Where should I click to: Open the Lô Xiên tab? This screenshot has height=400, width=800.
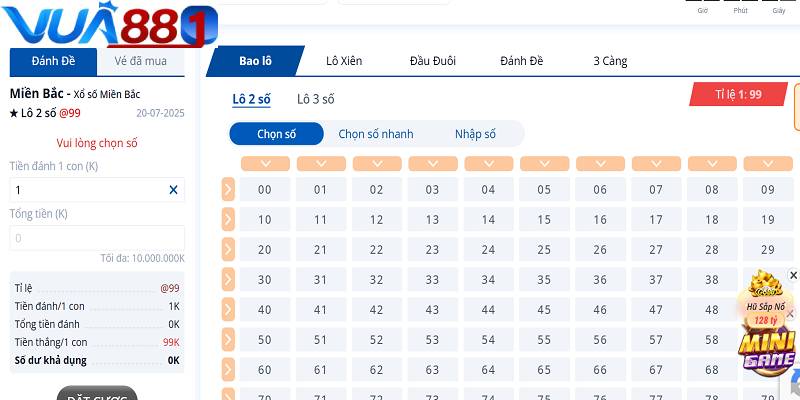point(344,61)
